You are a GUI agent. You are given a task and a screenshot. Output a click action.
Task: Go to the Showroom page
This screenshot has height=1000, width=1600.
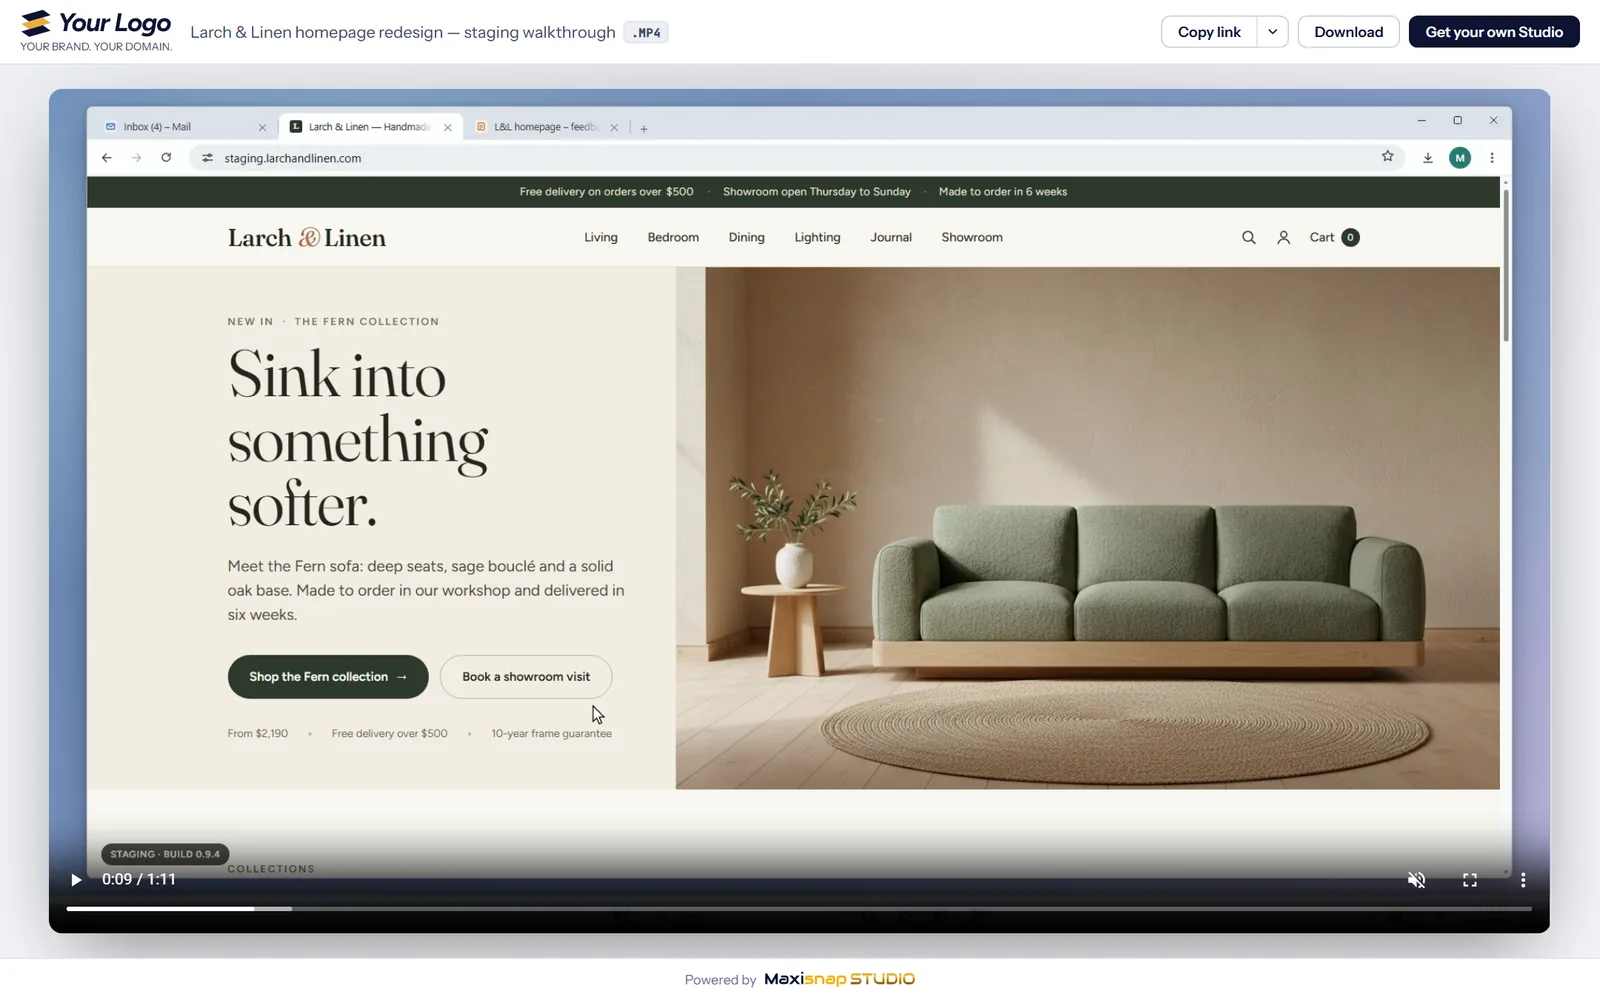click(x=972, y=237)
